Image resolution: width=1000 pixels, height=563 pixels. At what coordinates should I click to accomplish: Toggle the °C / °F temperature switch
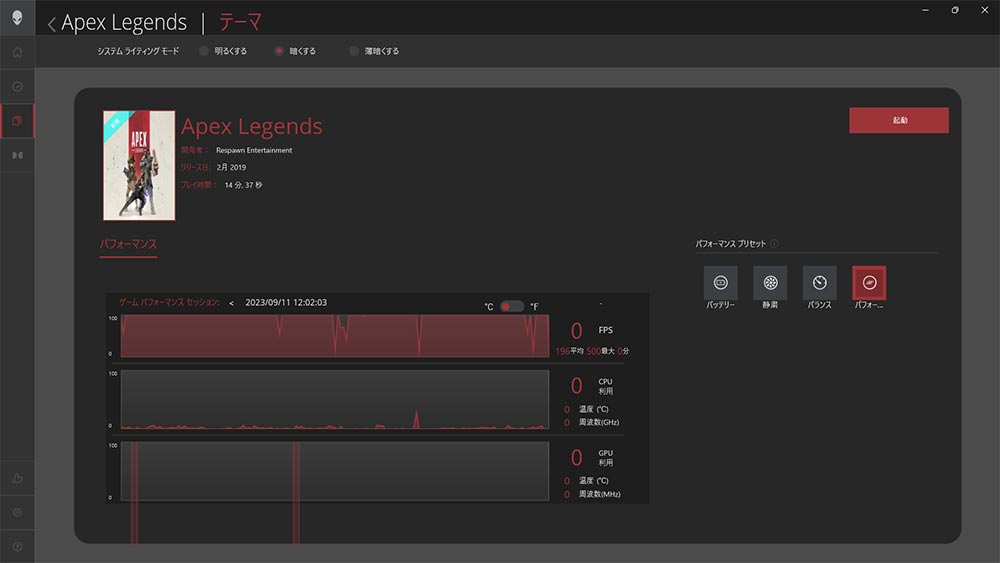pos(512,306)
